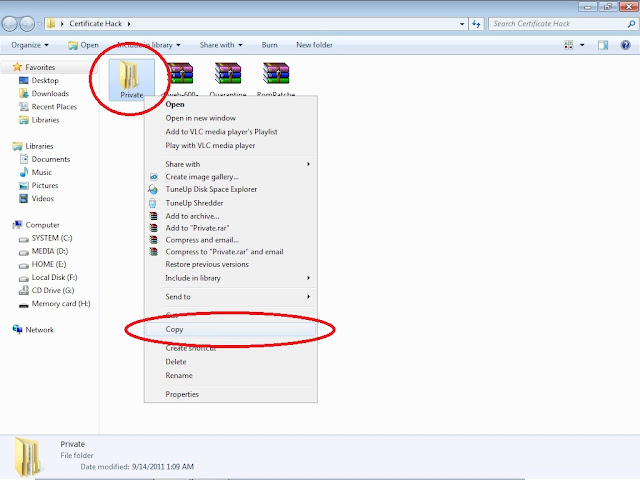Click the Forward navigation arrow button
This screenshot has width=640, height=480.
coord(27,24)
